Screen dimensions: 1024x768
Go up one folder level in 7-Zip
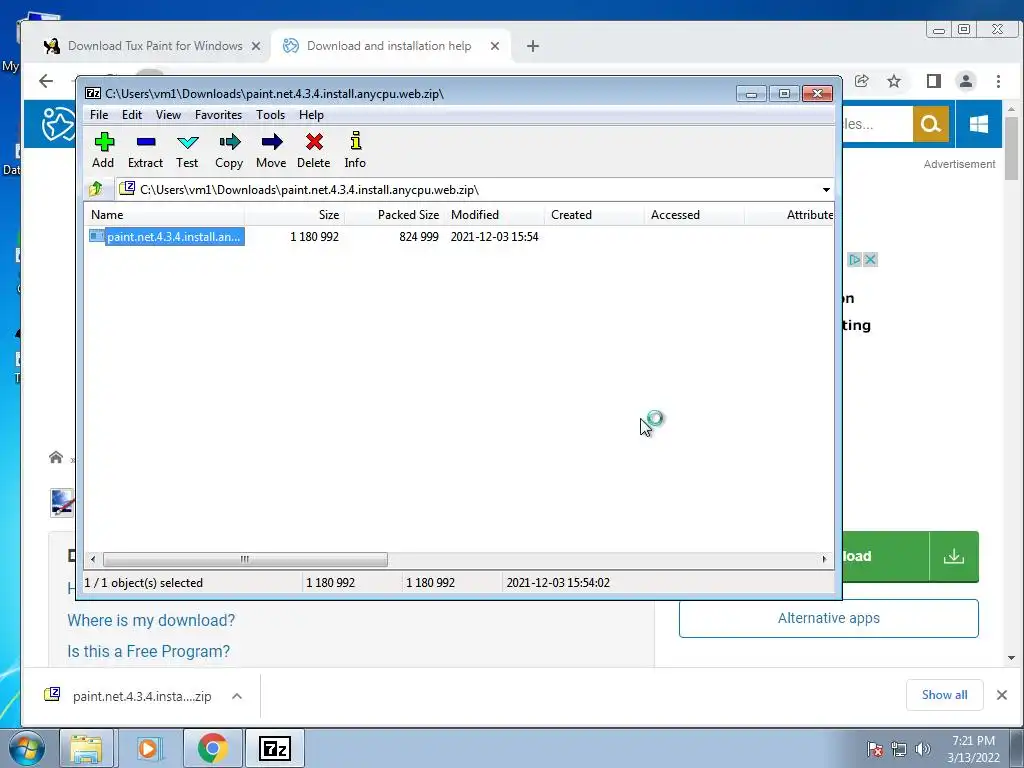96,189
